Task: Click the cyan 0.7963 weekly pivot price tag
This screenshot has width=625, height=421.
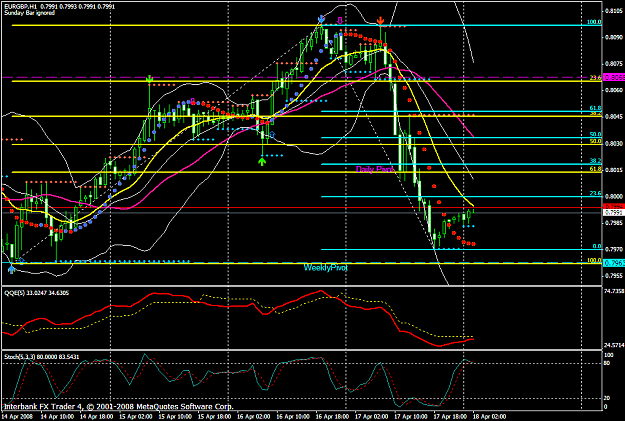Action: [614, 263]
